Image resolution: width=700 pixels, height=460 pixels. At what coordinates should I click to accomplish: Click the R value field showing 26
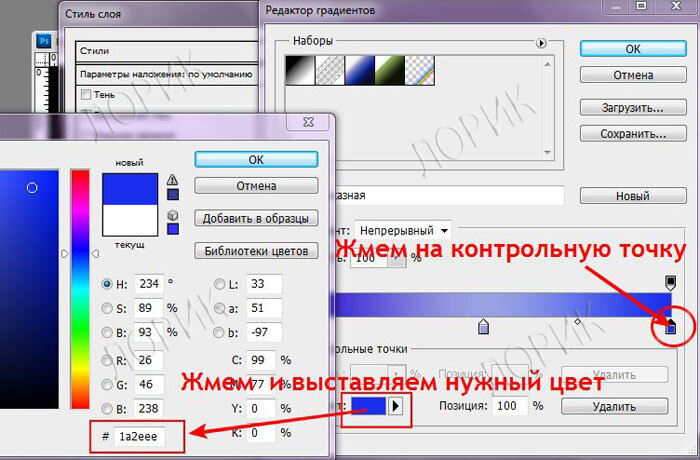[x=149, y=360]
